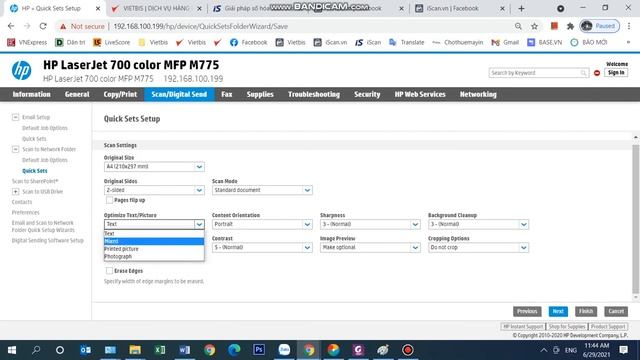This screenshot has width=640, height=360.
Task: Click the Sign In button
Action: (x=616, y=73)
